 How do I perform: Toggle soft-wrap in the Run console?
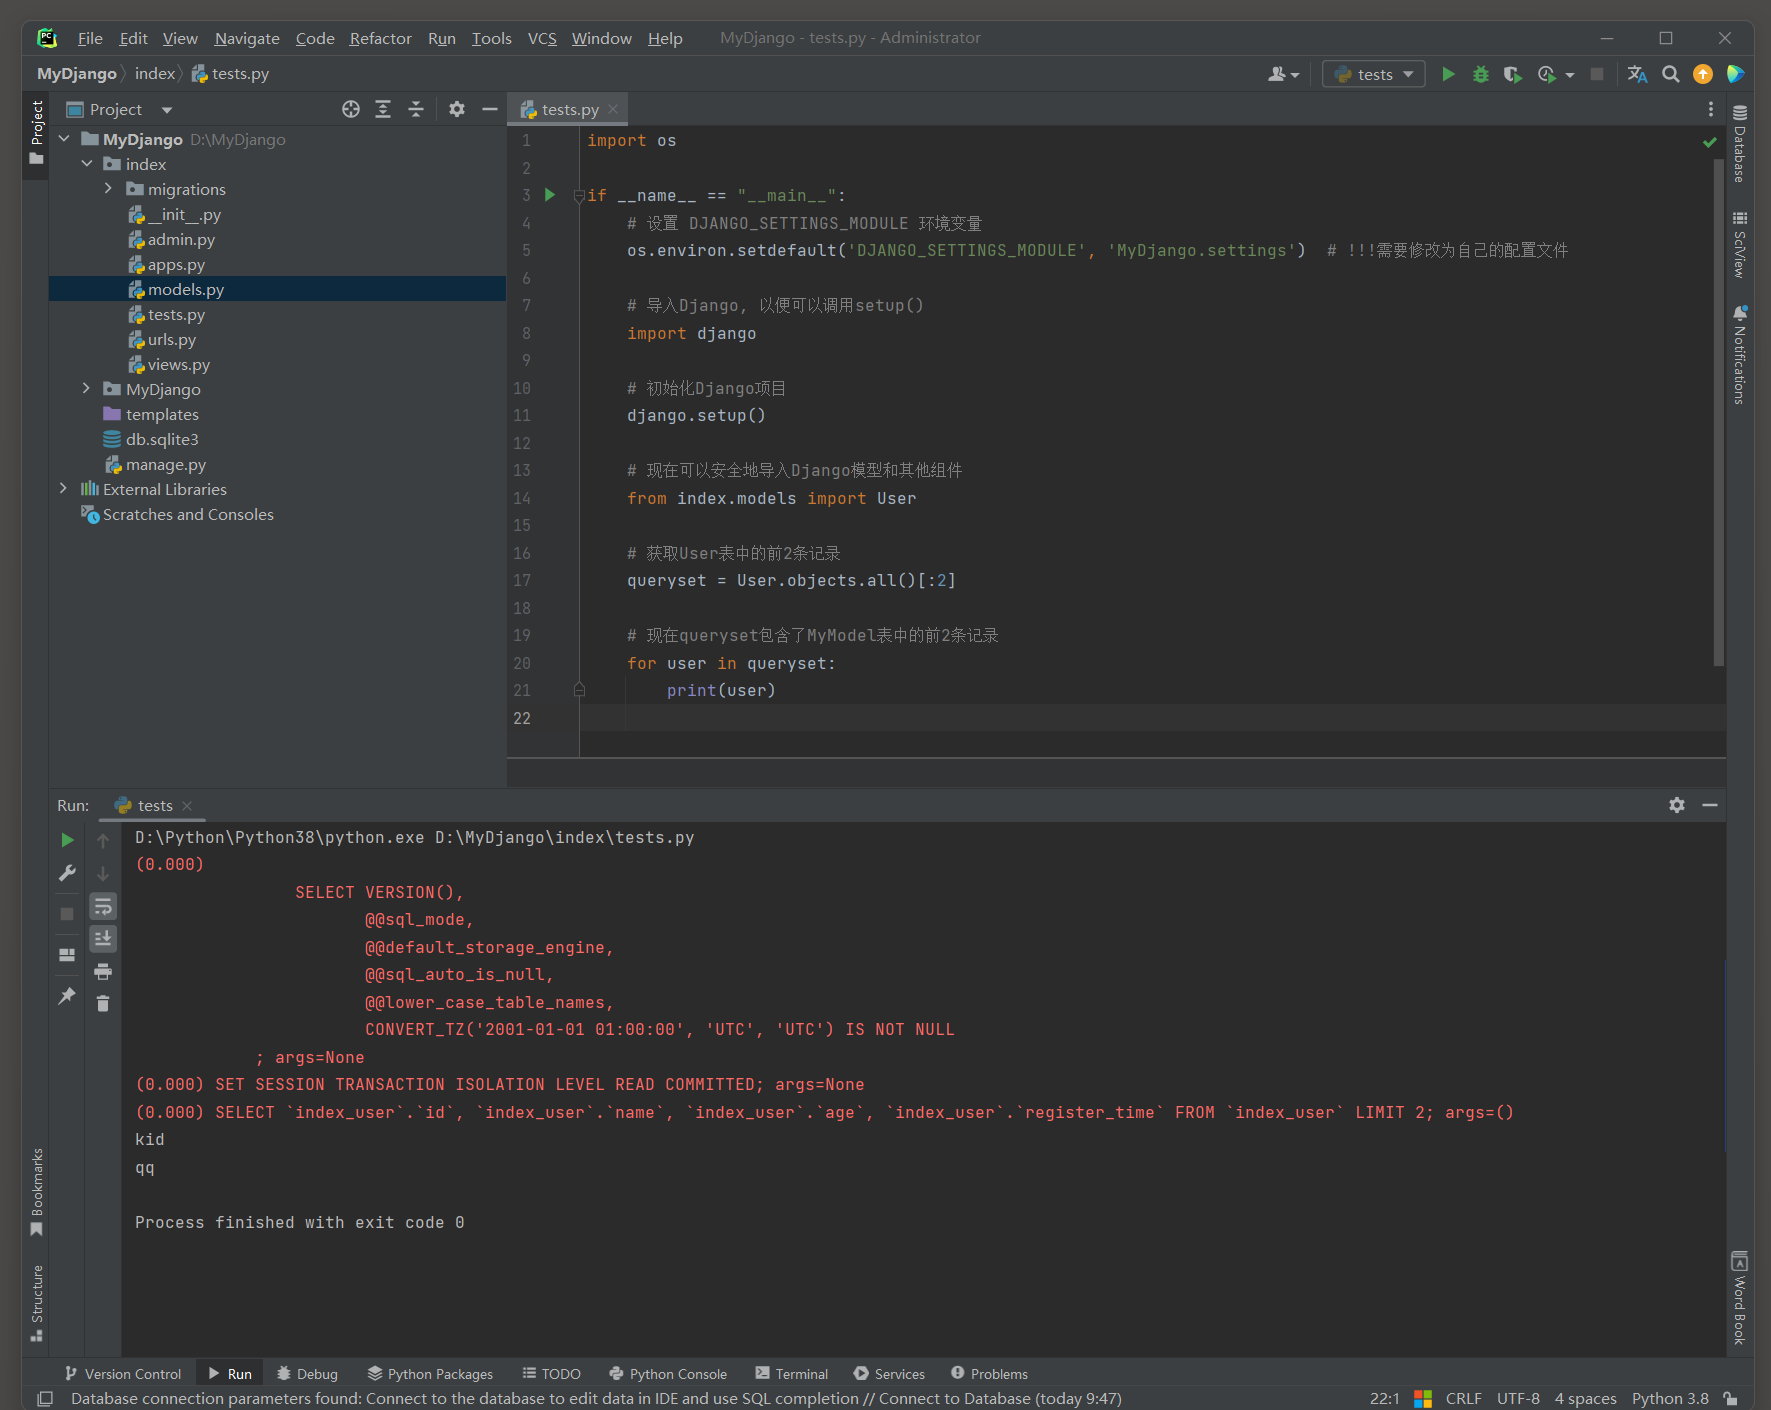coord(103,906)
